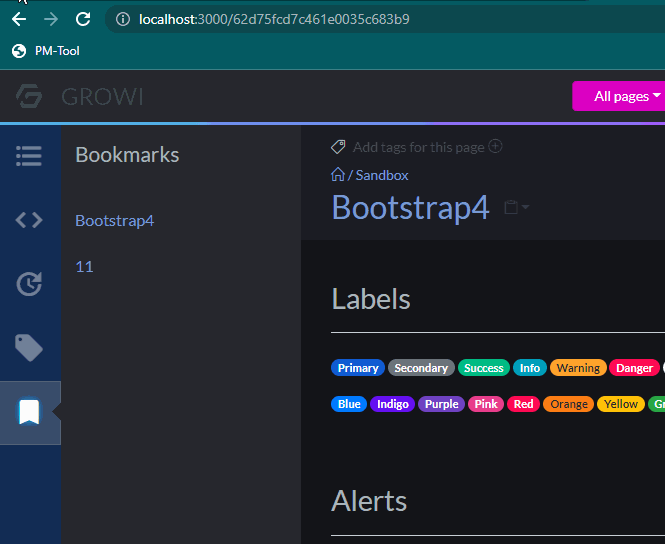The width and height of the screenshot is (665, 544).
Task: Click the Info badge
Action: pyautogui.click(x=530, y=368)
